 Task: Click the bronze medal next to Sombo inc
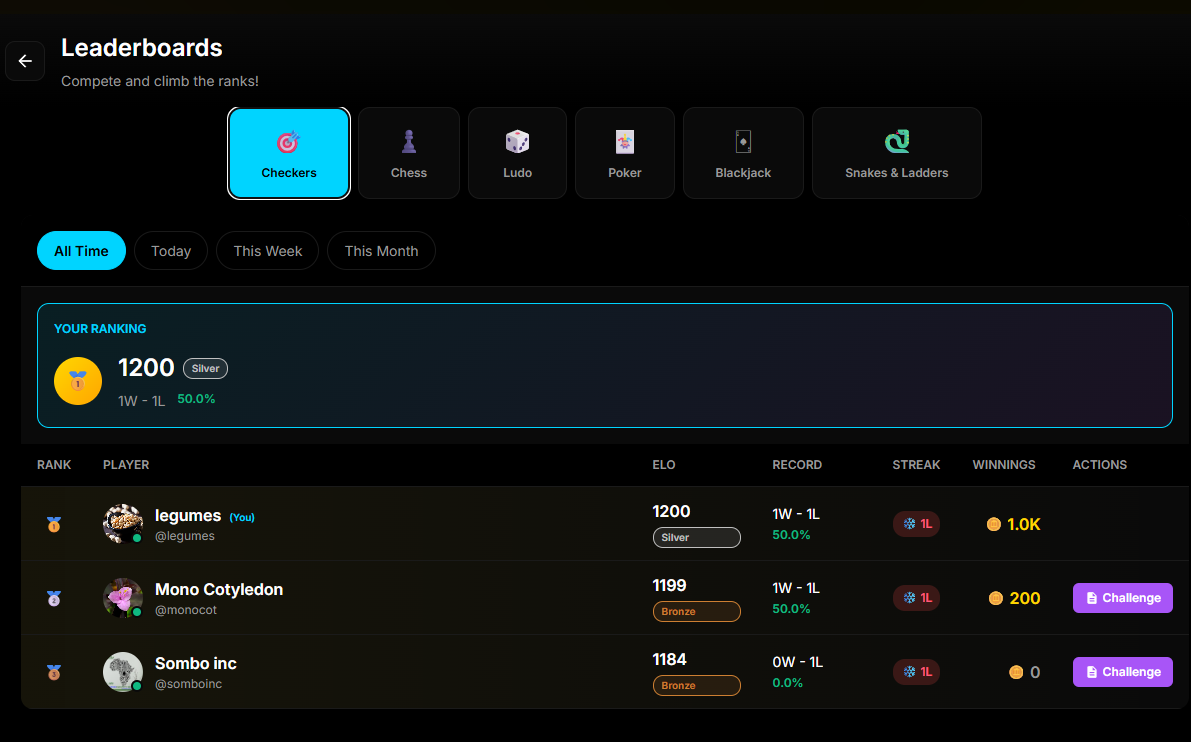point(54,671)
